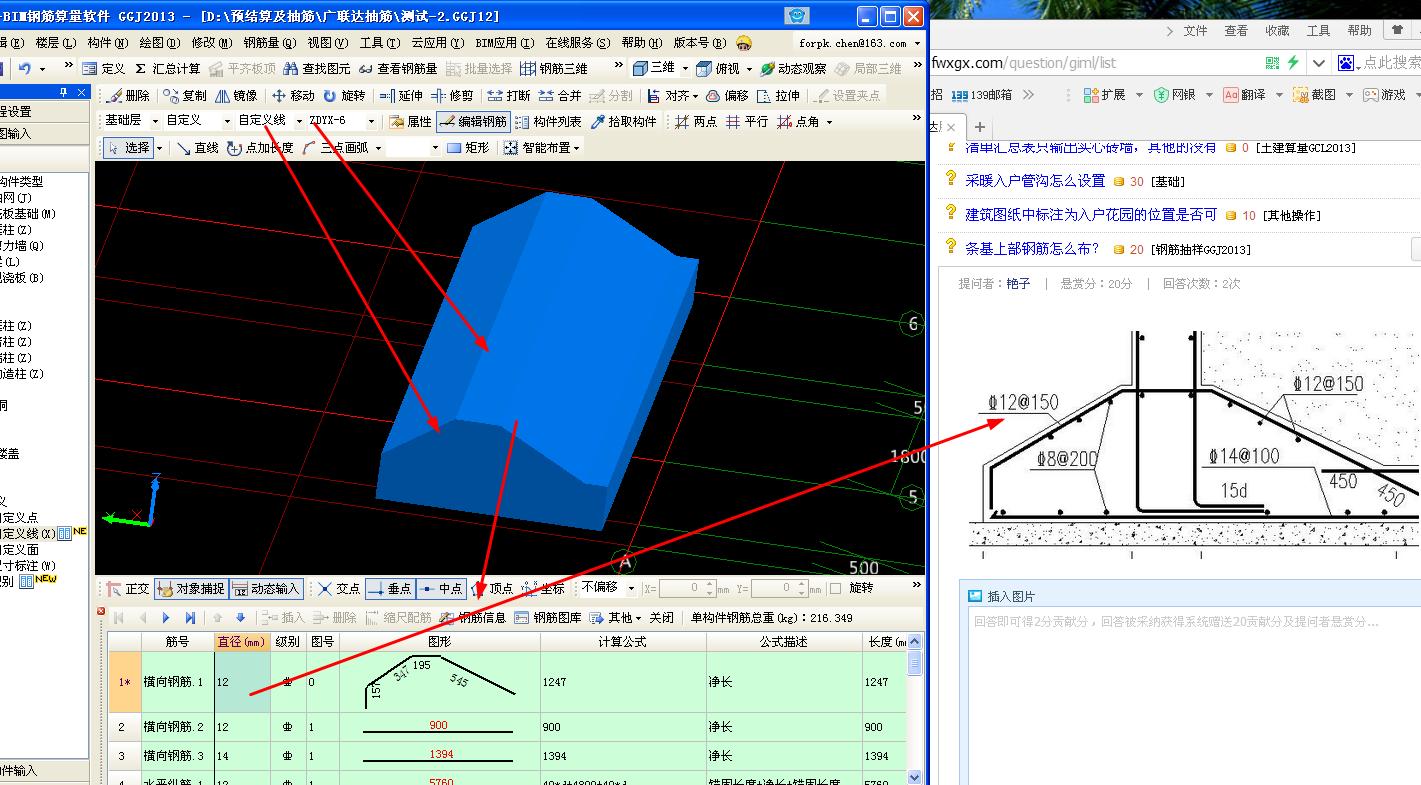The image size is (1421, 785).
Task: Click the 打断 (Break) tool
Action: pyautogui.click(x=508, y=96)
